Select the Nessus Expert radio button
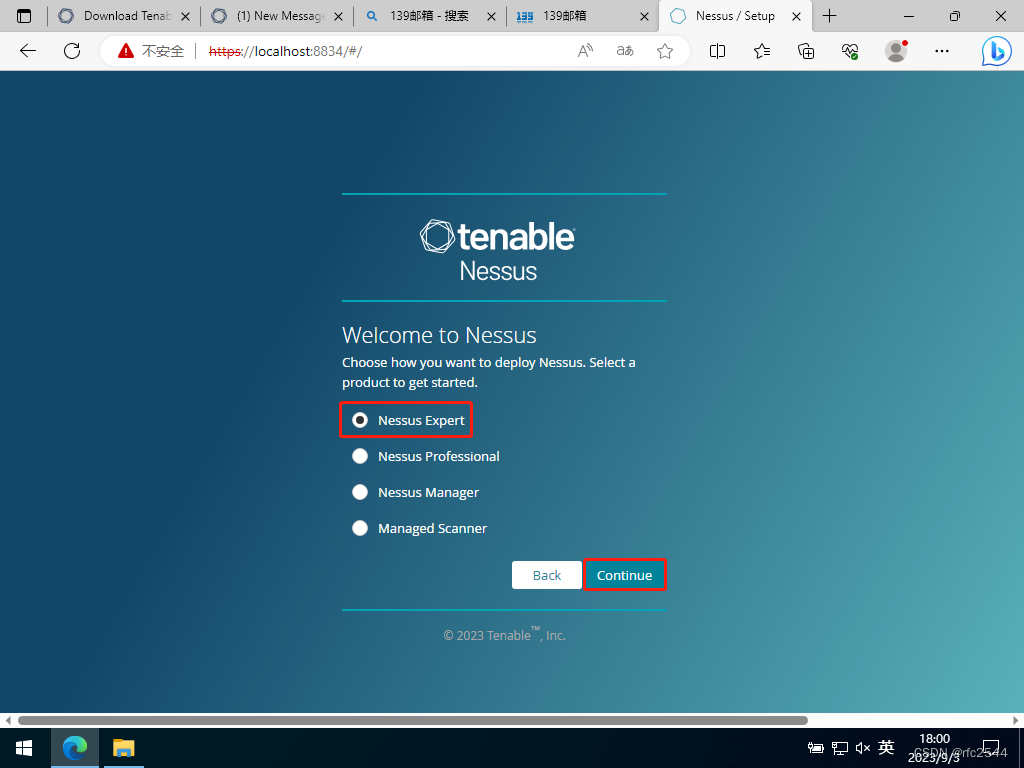 [360, 420]
